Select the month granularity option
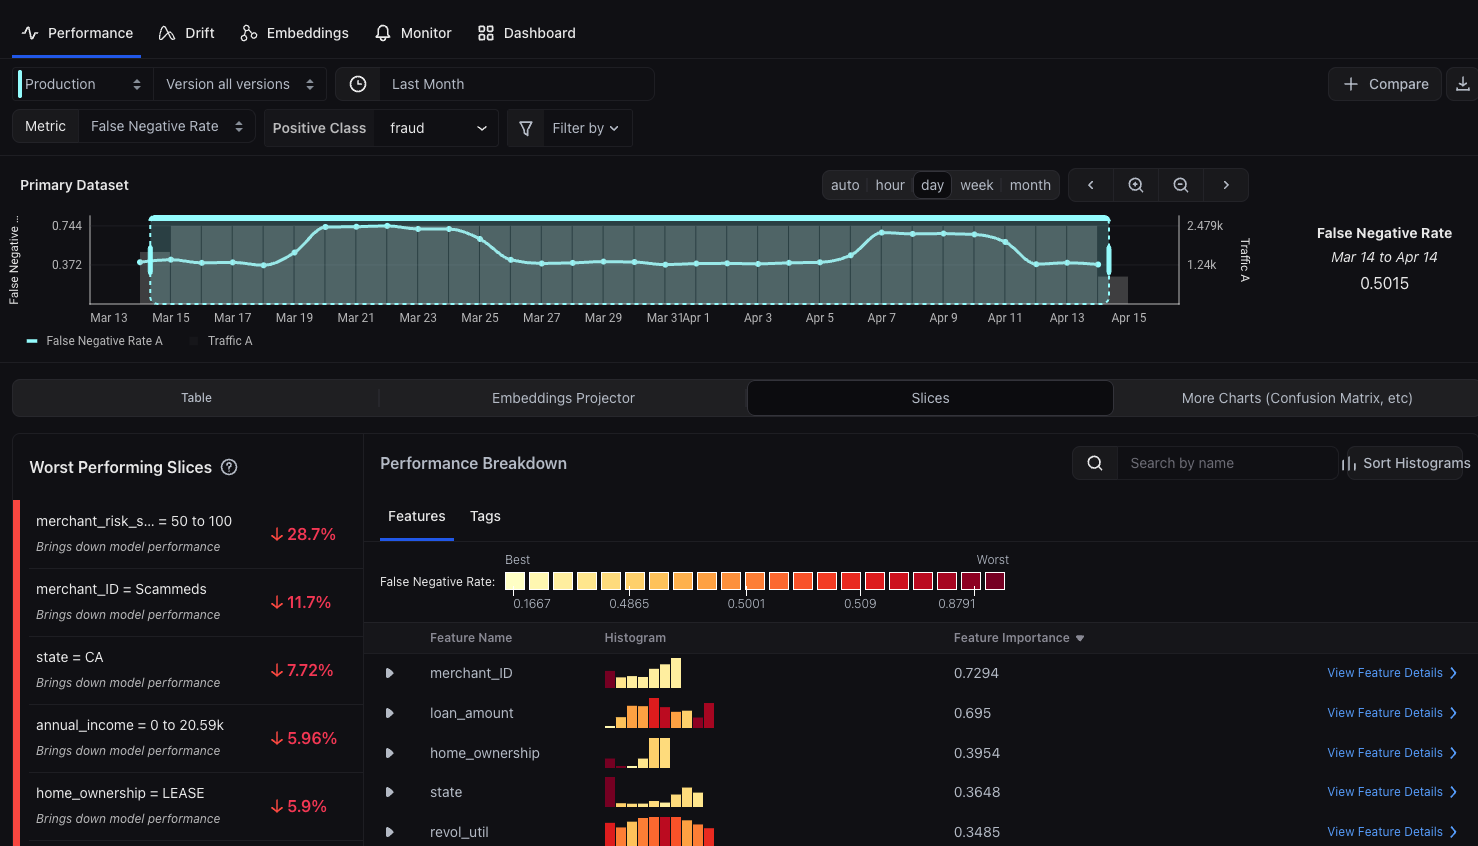This screenshot has height=846, width=1478. pyautogui.click(x=1030, y=185)
